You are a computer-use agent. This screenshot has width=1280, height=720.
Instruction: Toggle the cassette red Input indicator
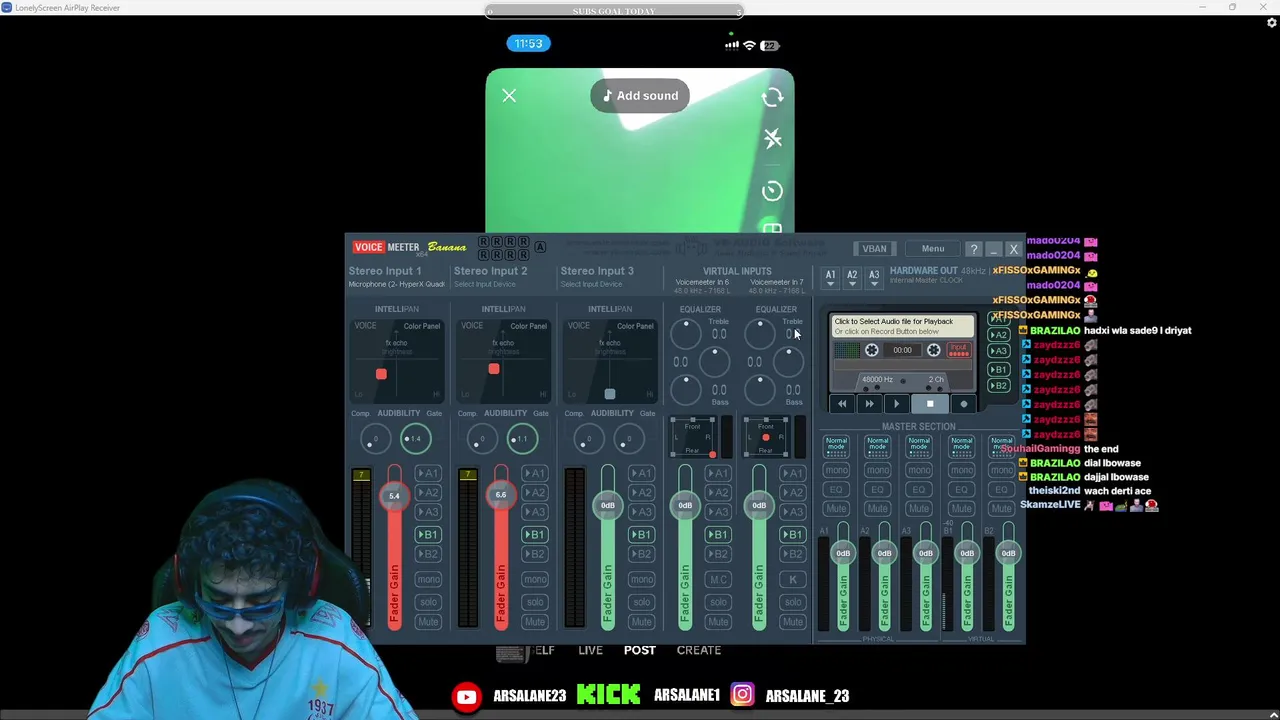(959, 350)
